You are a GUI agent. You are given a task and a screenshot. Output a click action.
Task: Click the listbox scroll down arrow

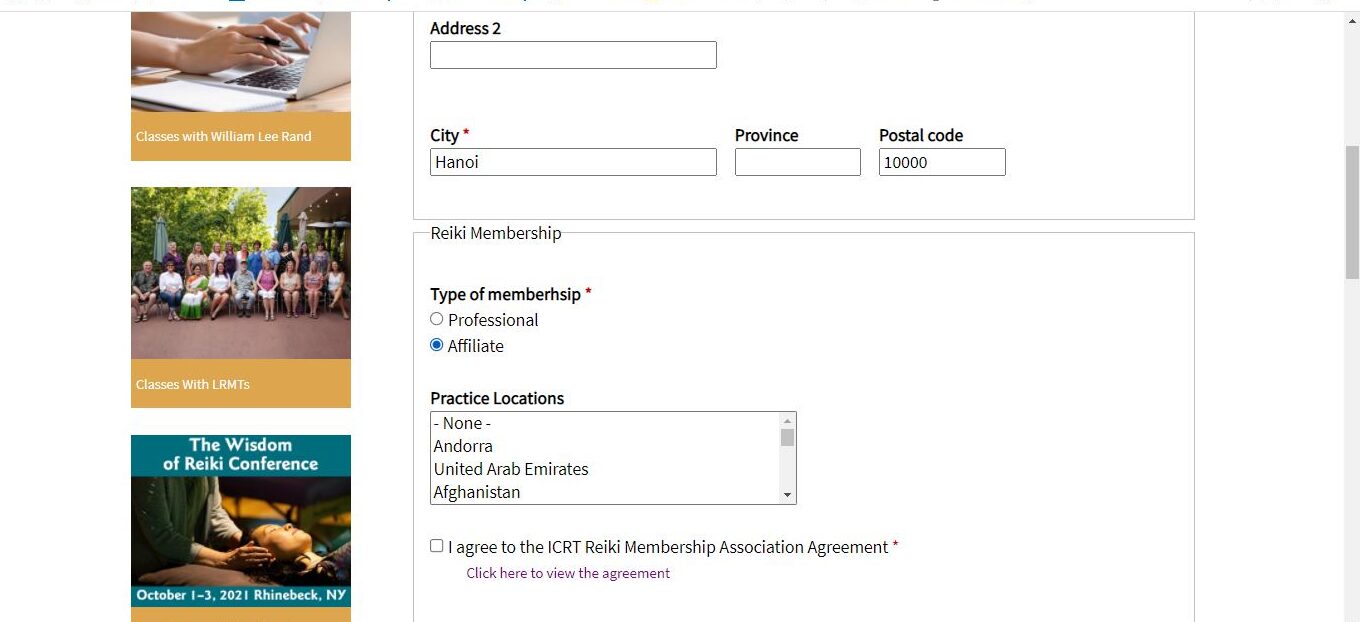pyautogui.click(x=788, y=495)
